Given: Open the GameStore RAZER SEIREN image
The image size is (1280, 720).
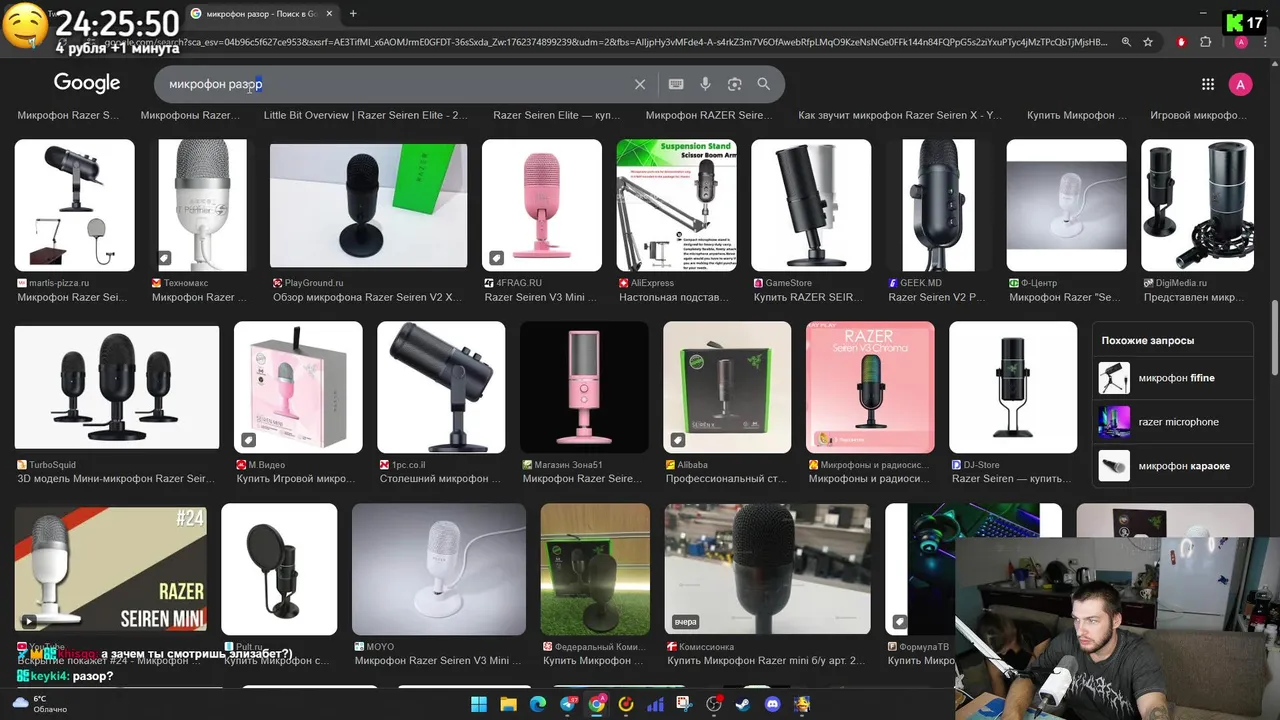Looking at the screenshot, I should [811, 205].
